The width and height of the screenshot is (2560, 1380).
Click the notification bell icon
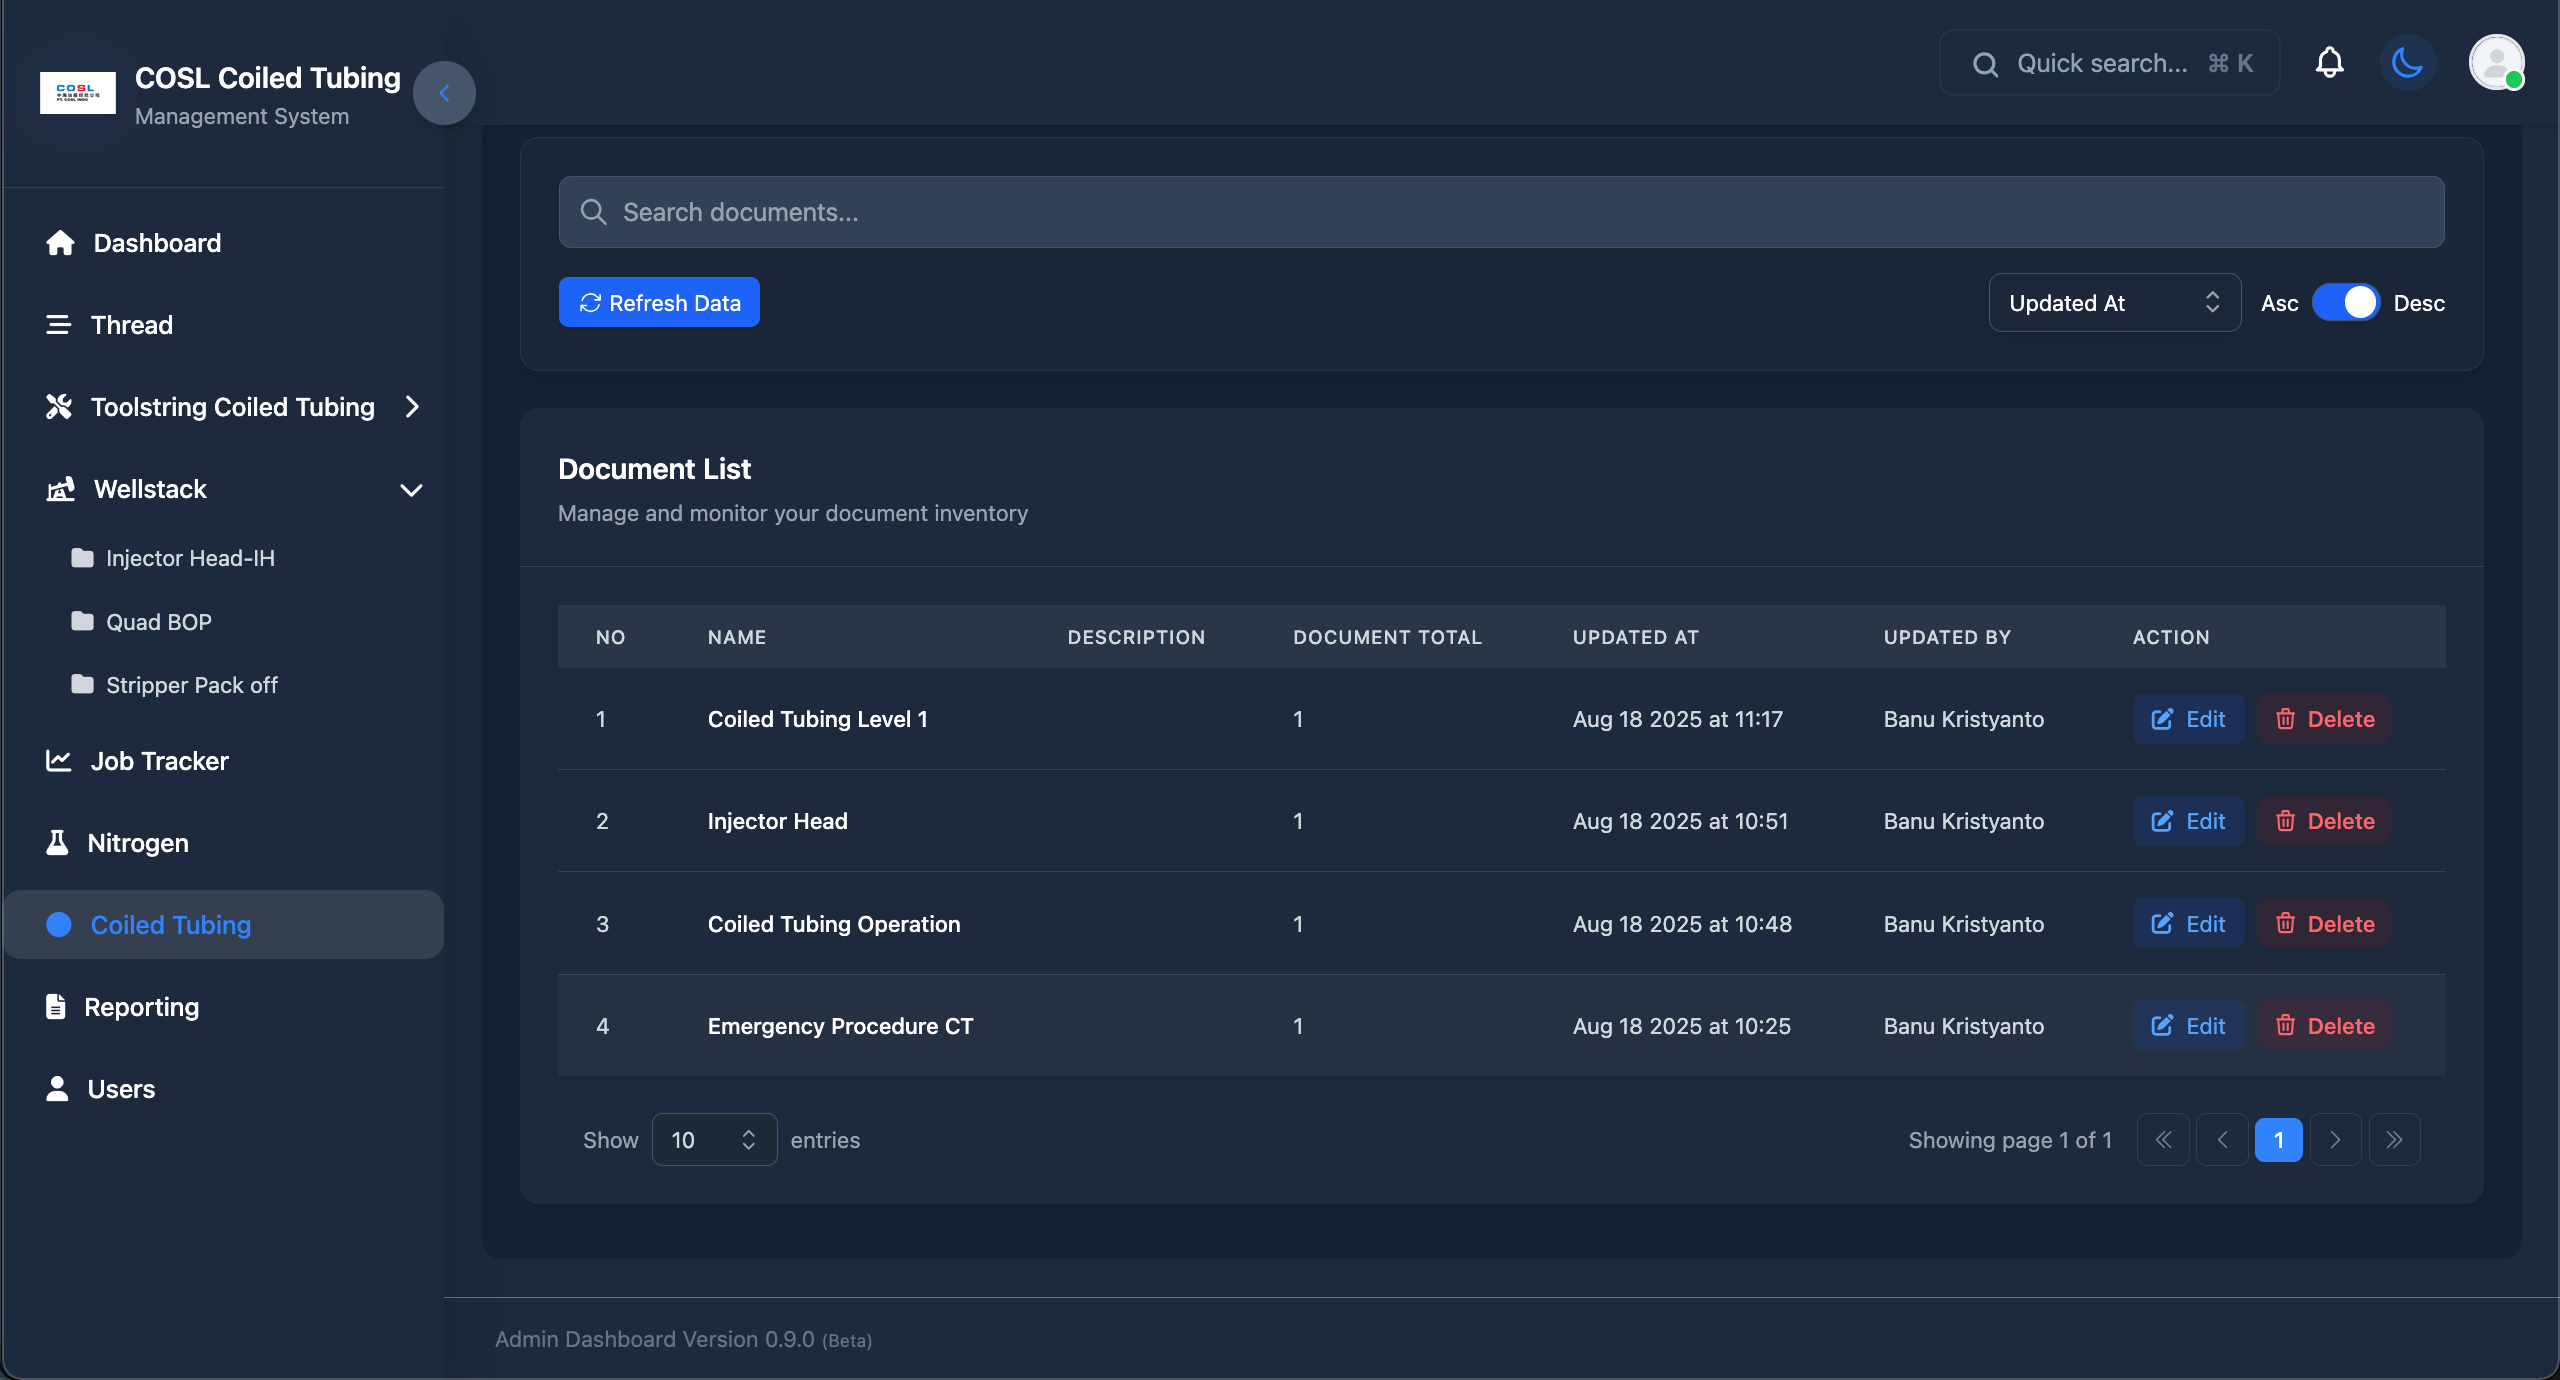pos(2329,63)
